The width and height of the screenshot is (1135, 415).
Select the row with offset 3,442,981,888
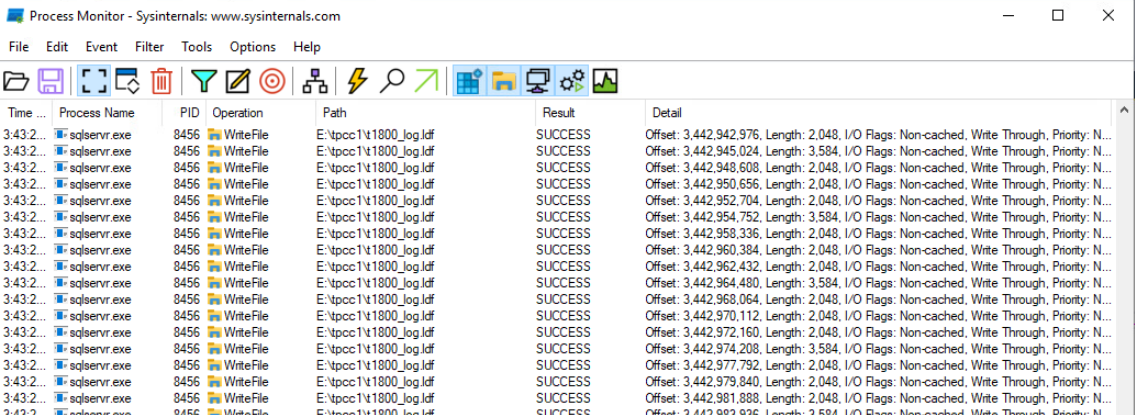pos(557,398)
